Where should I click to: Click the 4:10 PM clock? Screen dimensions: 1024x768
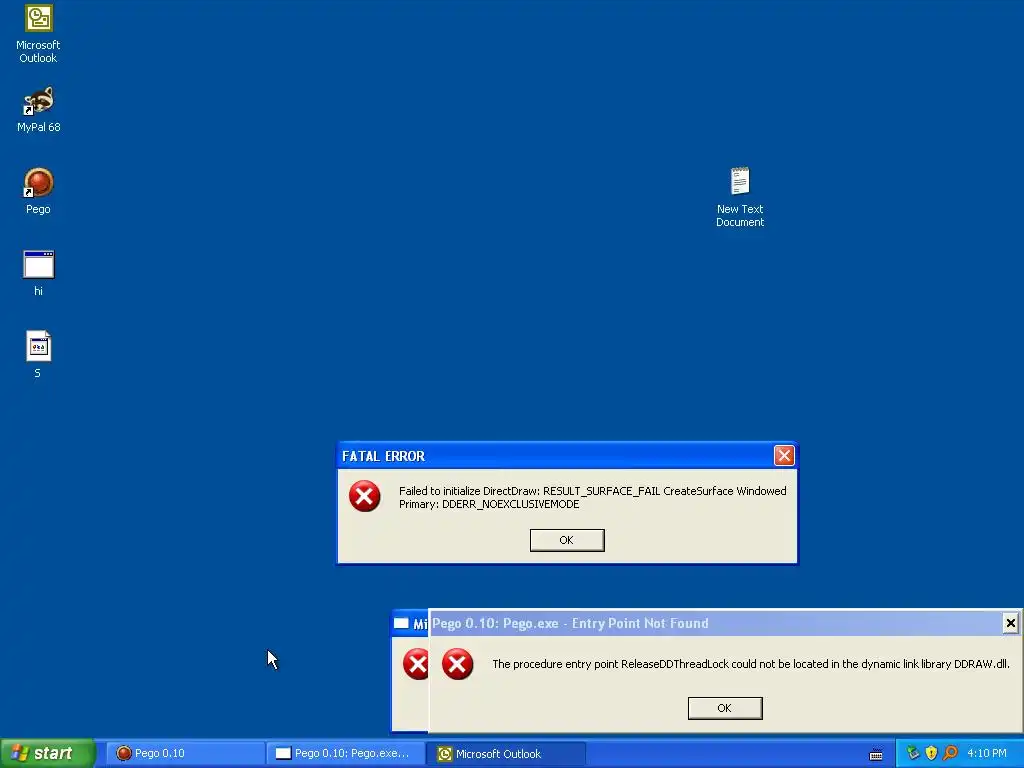click(x=987, y=753)
